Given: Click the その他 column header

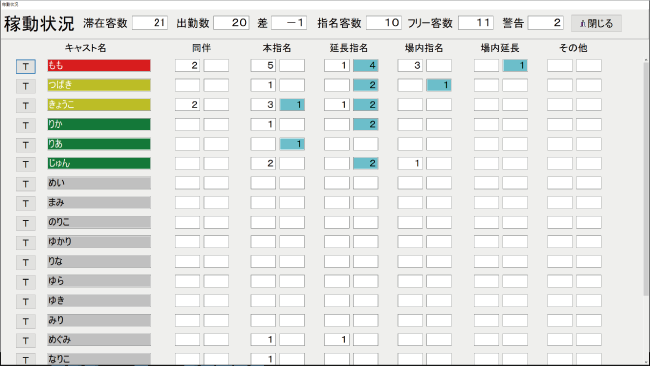Looking at the screenshot, I should 573,48.
